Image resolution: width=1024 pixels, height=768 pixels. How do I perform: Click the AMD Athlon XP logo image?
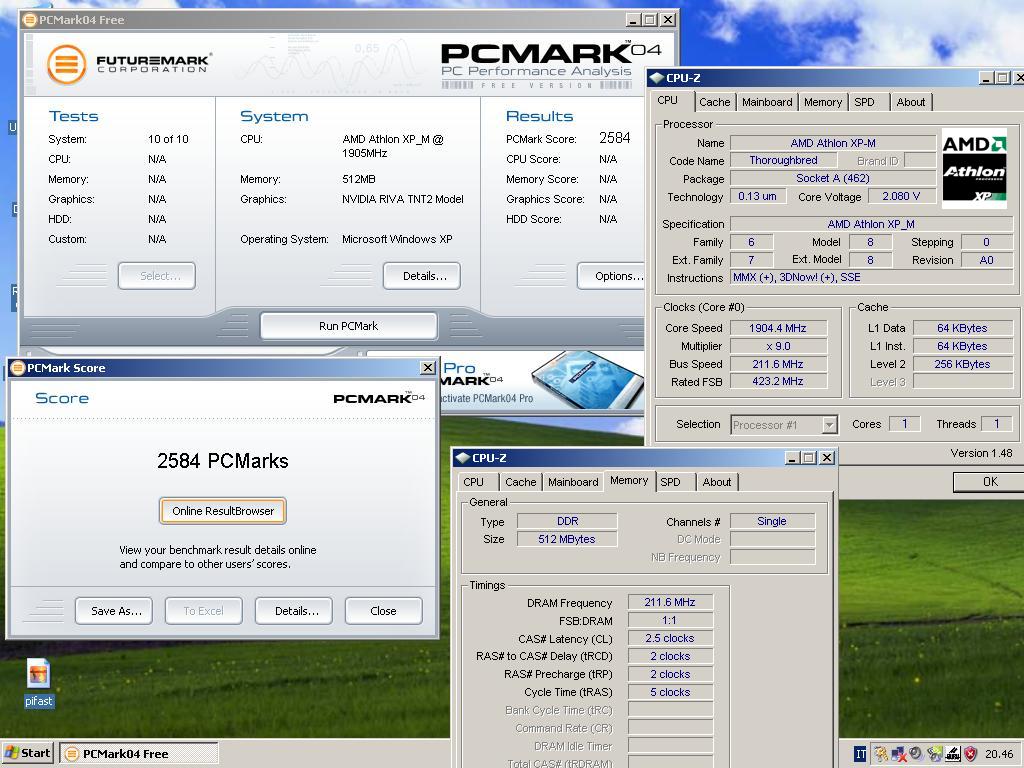point(974,168)
